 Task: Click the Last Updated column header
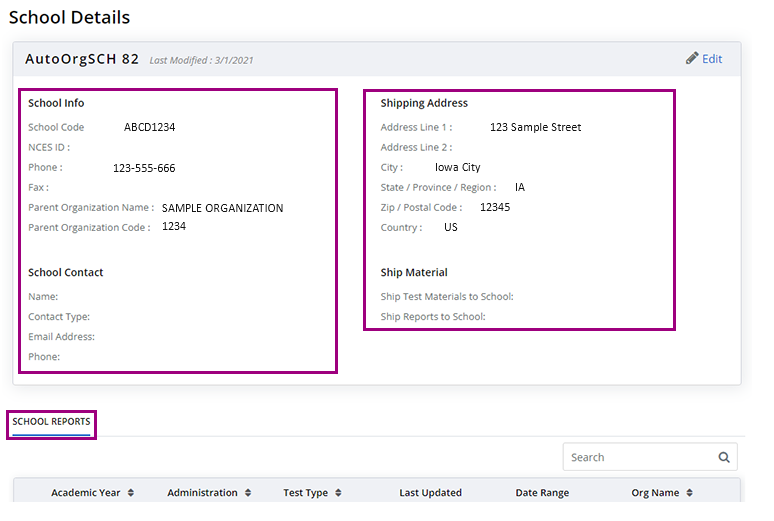(x=430, y=492)
